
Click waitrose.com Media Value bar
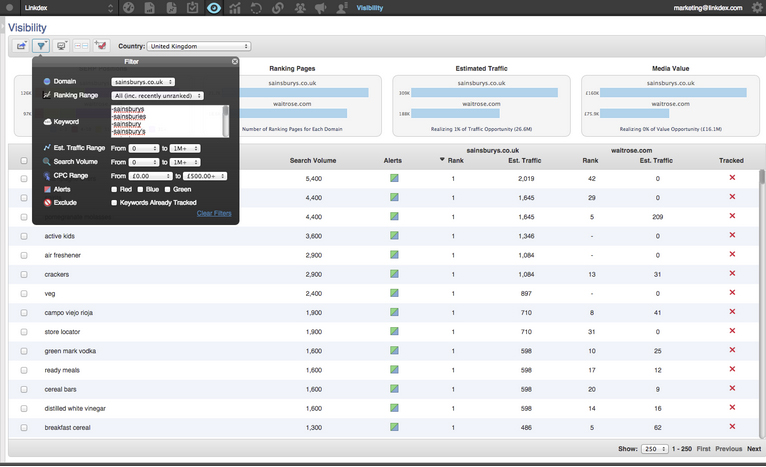[635, 113]
